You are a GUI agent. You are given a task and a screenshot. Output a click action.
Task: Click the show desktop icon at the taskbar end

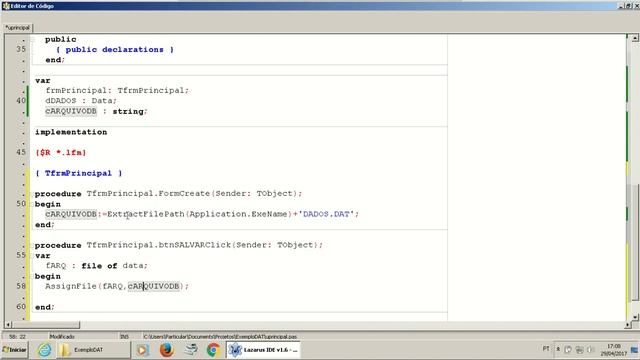(634, 350)
